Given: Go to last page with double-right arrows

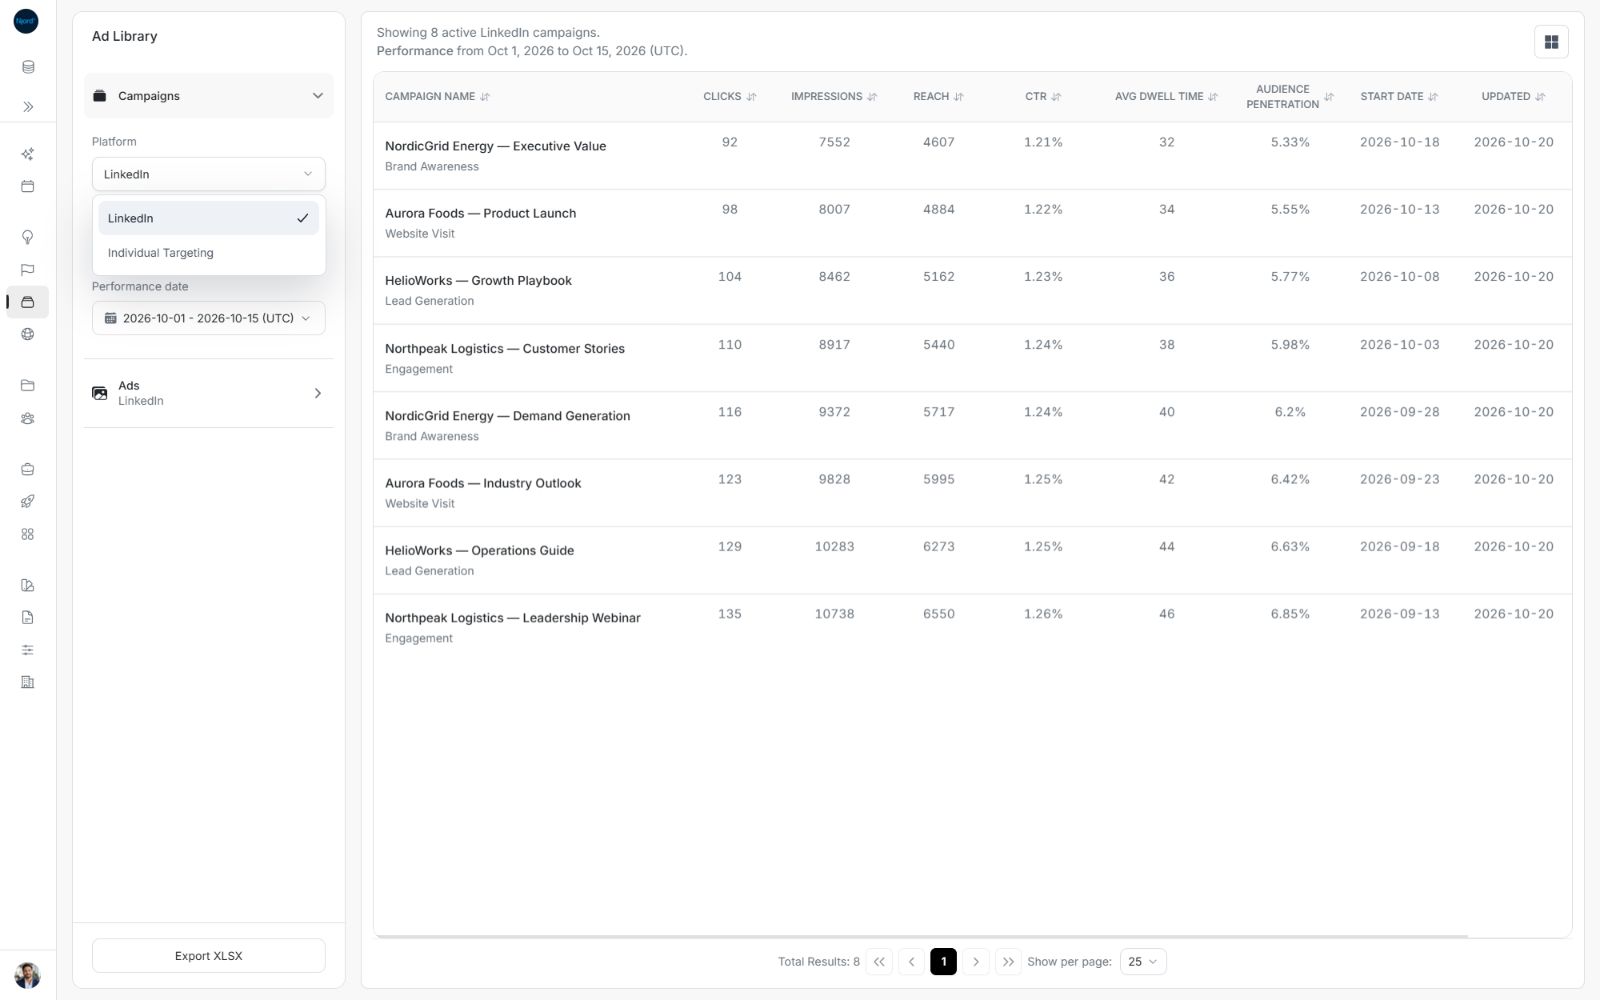Looking at the screenshot, I should click(1008, 961).
